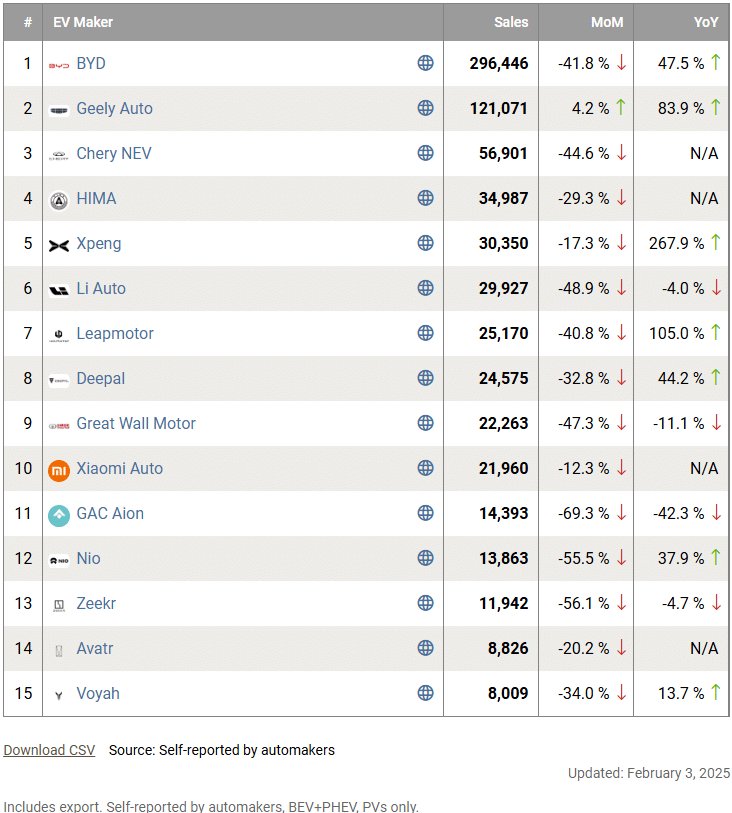The height and width of the screenshot is (813, 732).
Task: Click the GAC Aion teal logo
Action: 59,514
